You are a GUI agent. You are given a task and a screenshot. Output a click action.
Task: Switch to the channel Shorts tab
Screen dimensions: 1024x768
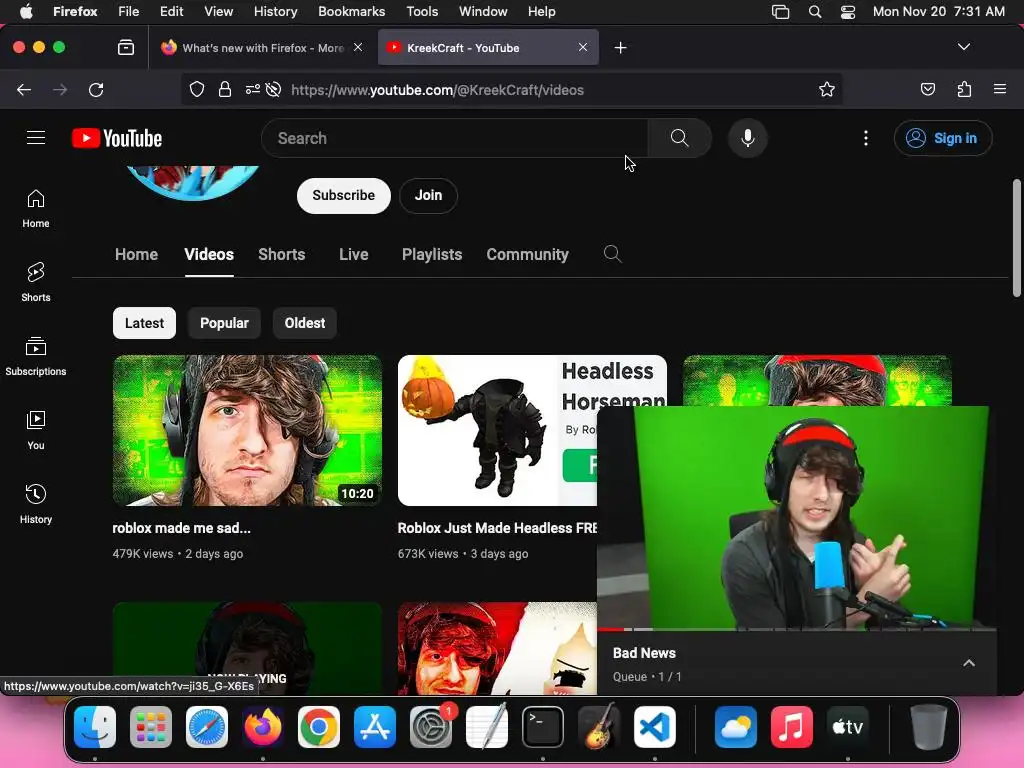(281, 255)
